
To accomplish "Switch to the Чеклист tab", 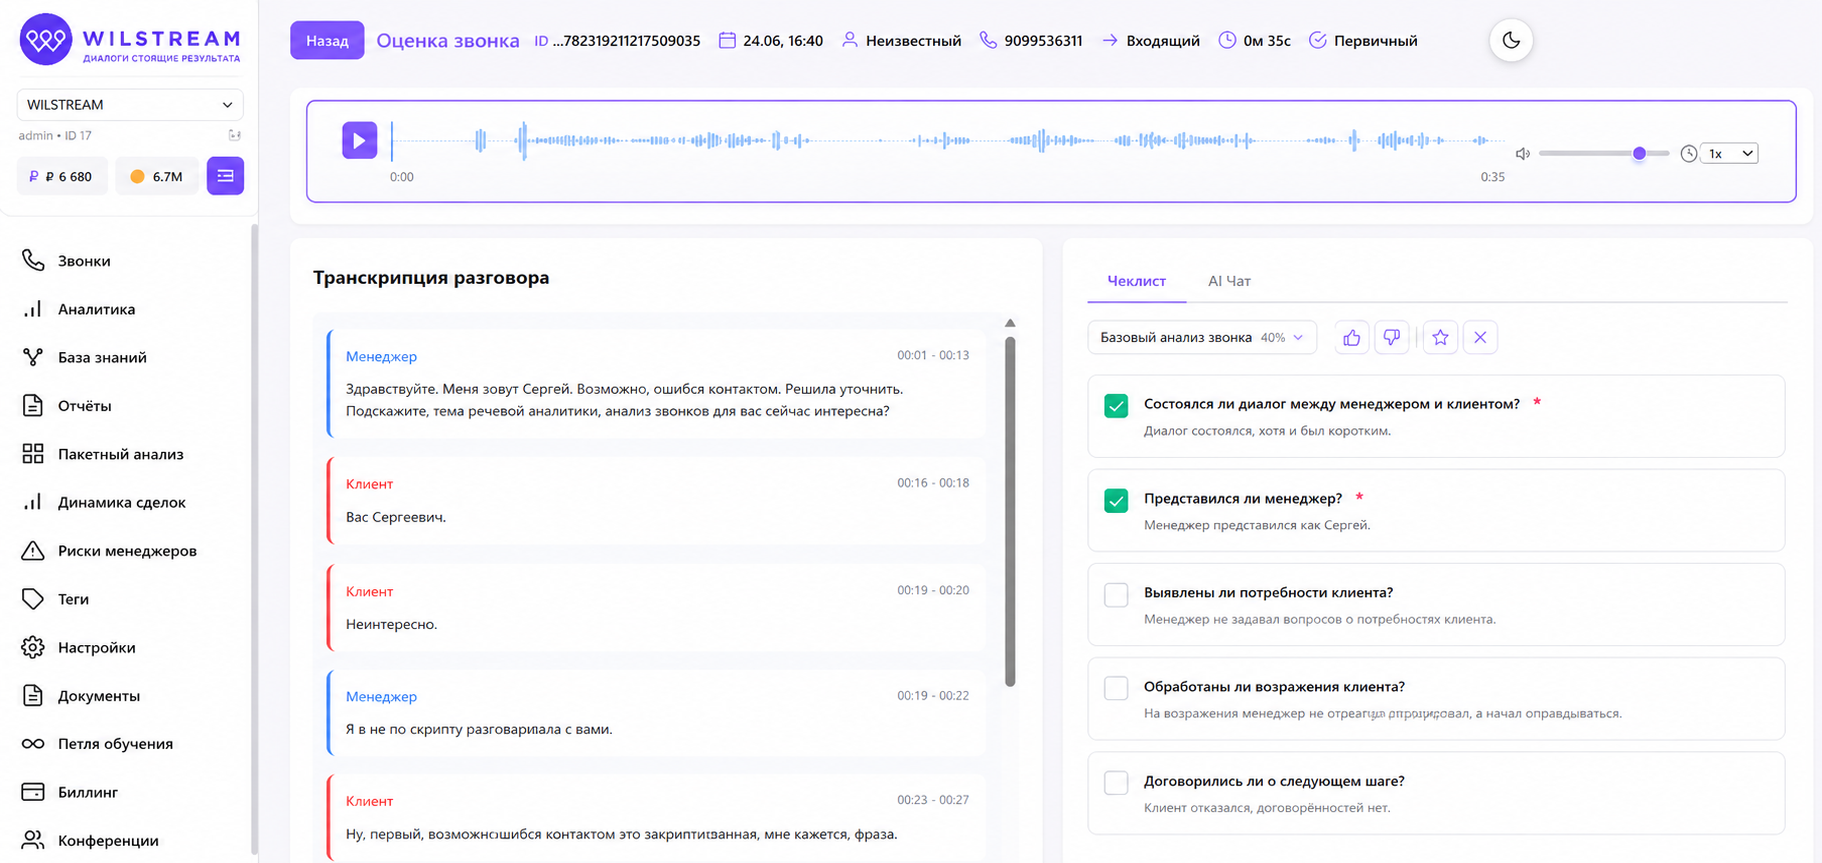I will (1136, 281).
